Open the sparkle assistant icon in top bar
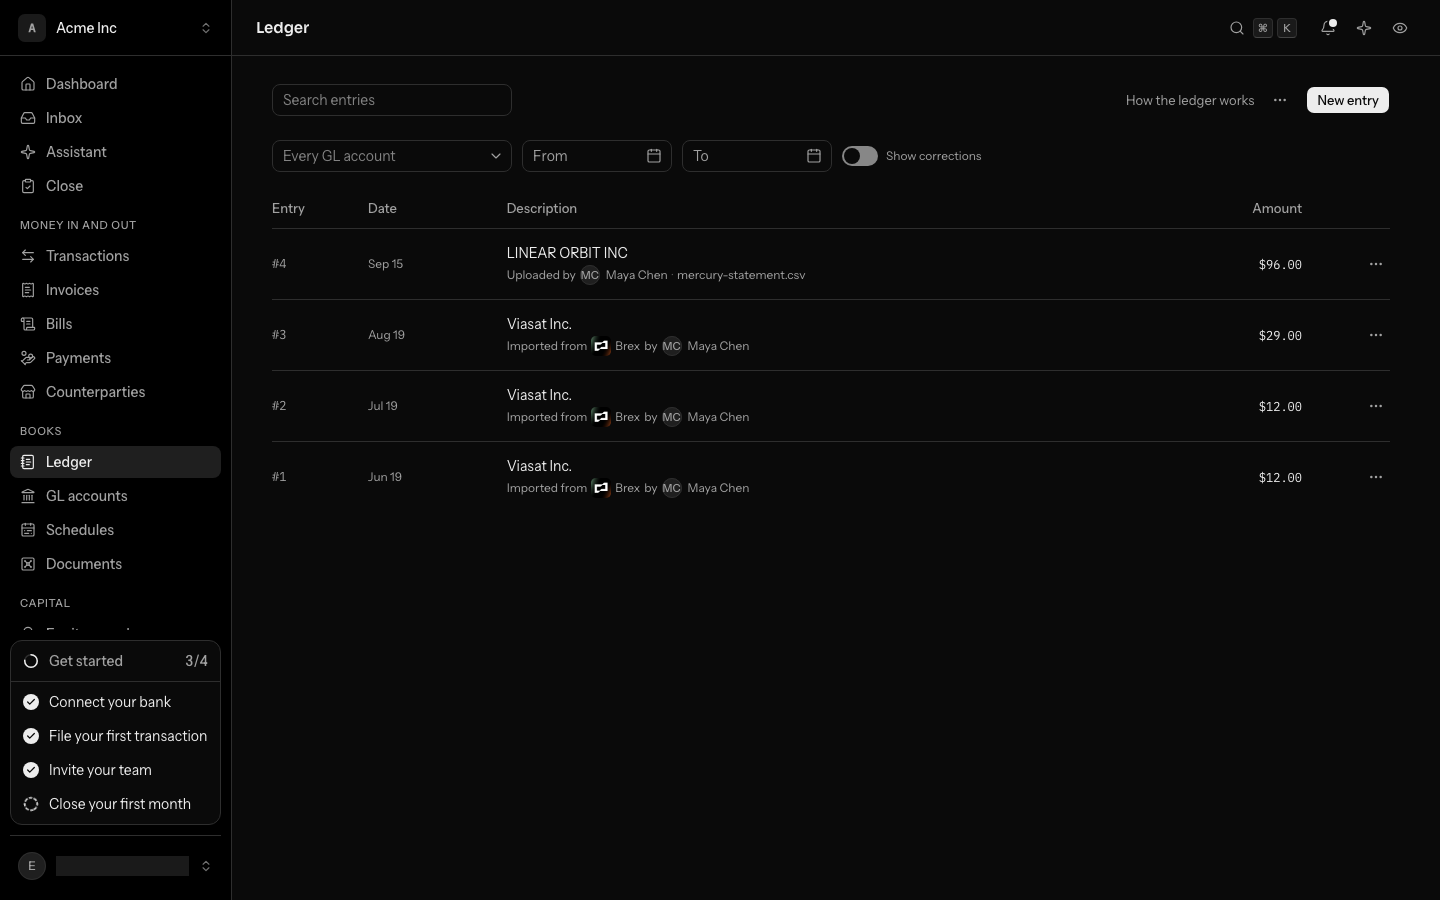Viewport: 1440px width, 900px height. pyautogui.click(x=1364, y=28)
